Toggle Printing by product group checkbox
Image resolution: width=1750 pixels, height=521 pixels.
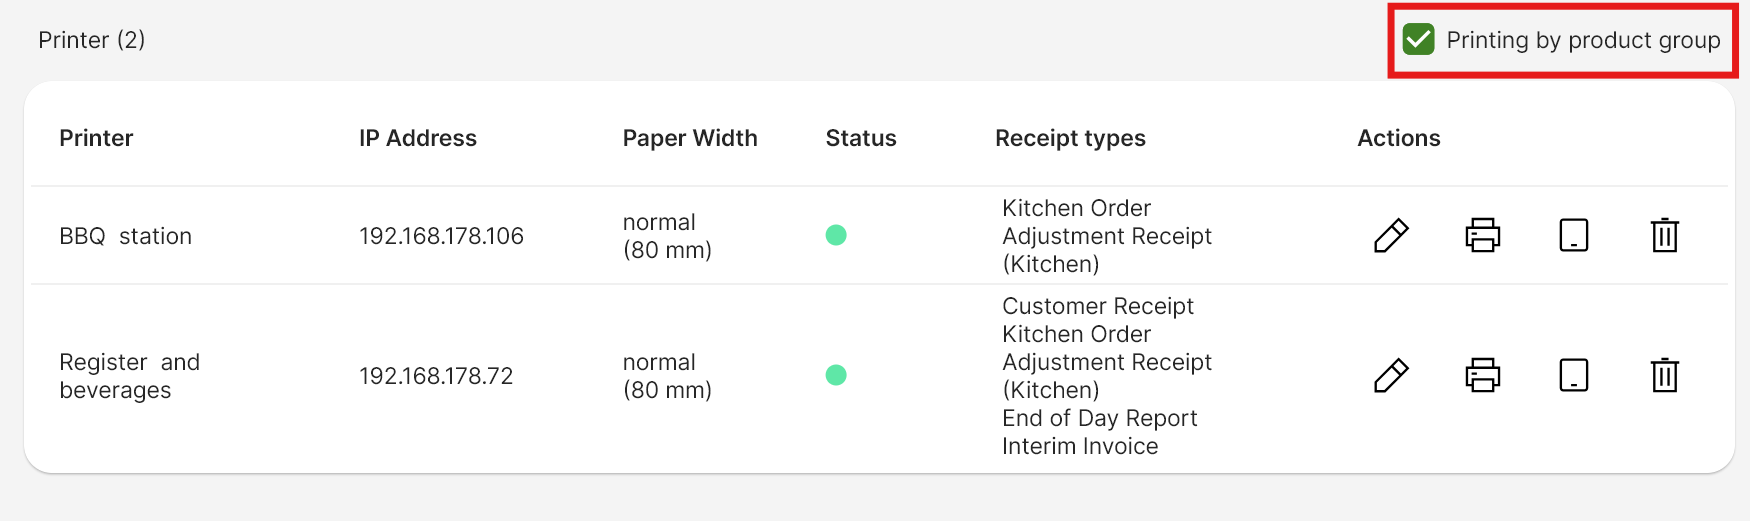[x=1418, y=40]
